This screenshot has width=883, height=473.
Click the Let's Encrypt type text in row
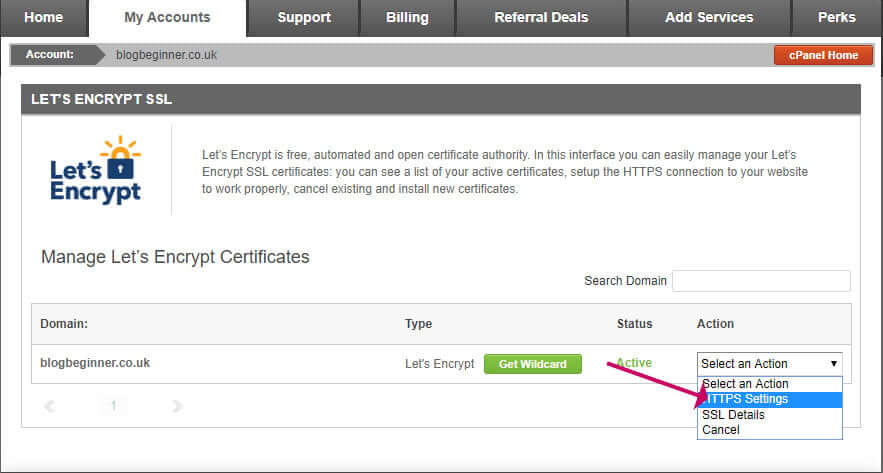[440, 364]
